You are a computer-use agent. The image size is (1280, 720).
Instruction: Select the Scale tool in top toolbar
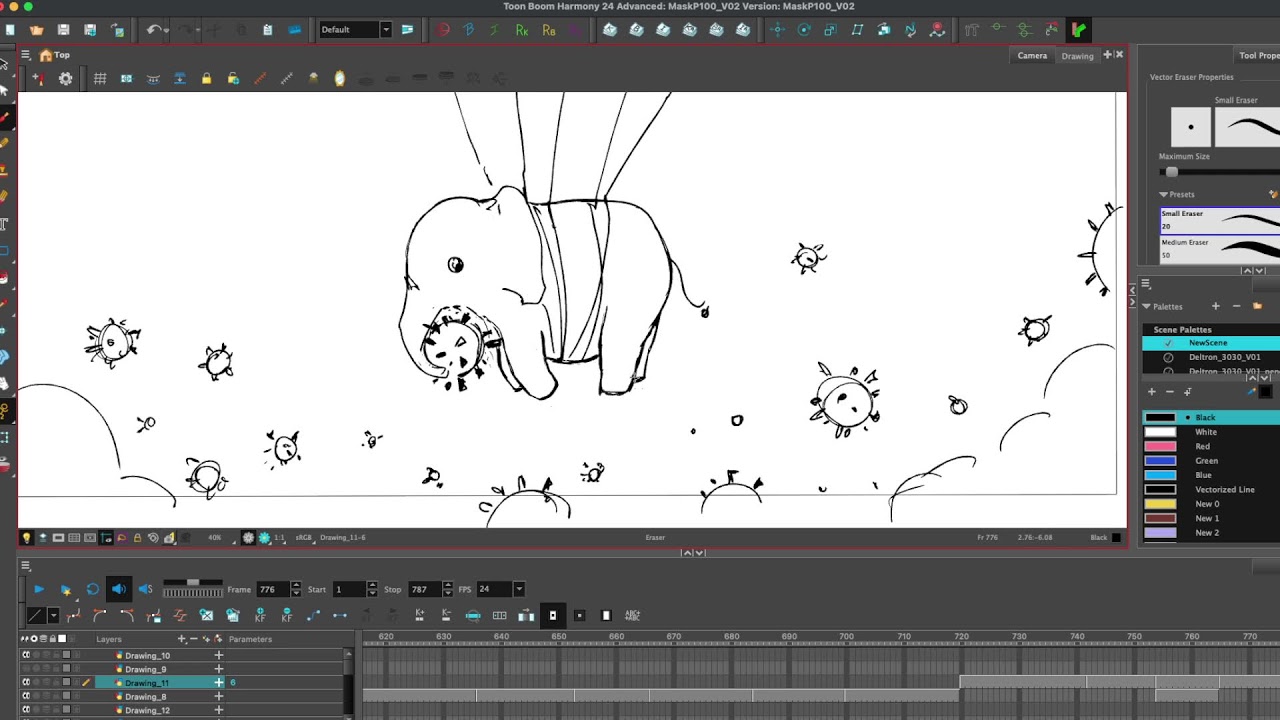point(830,30)
